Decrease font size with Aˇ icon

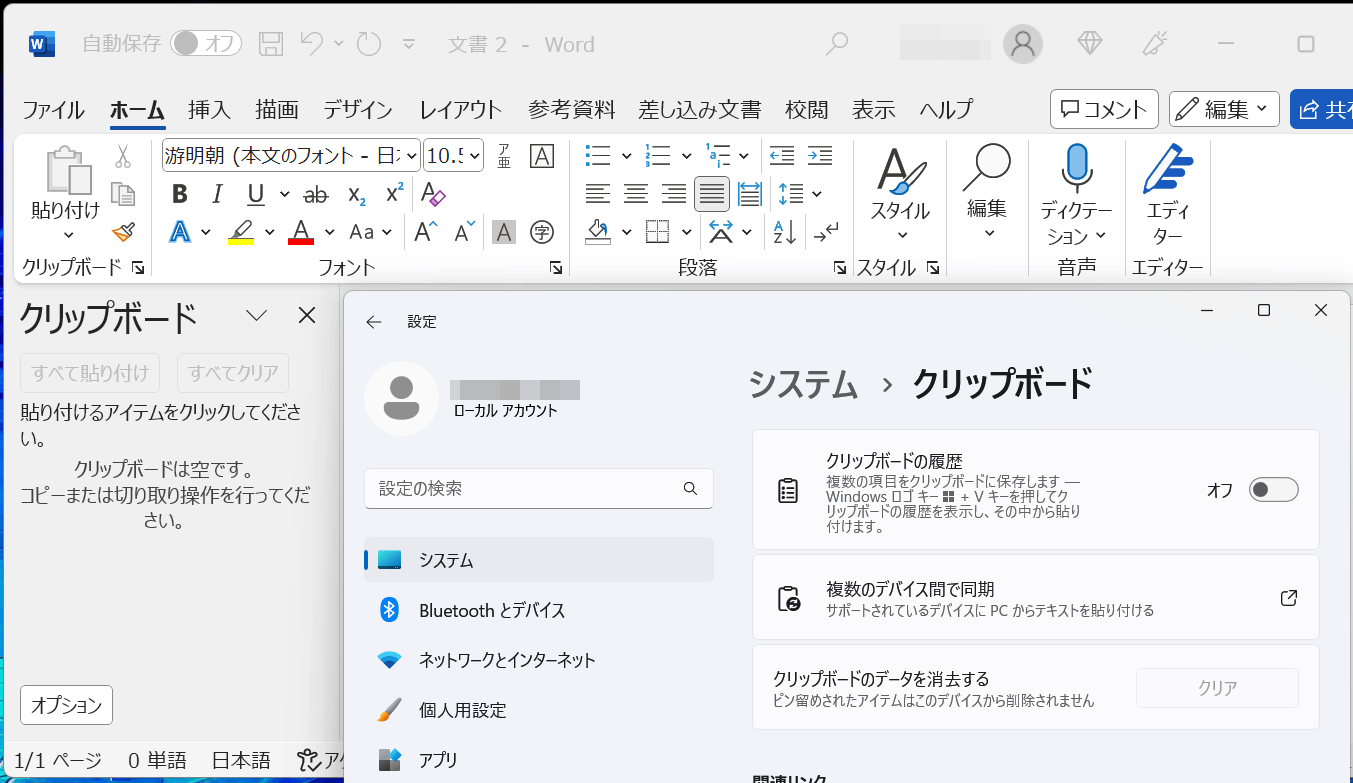click(464, 232)
